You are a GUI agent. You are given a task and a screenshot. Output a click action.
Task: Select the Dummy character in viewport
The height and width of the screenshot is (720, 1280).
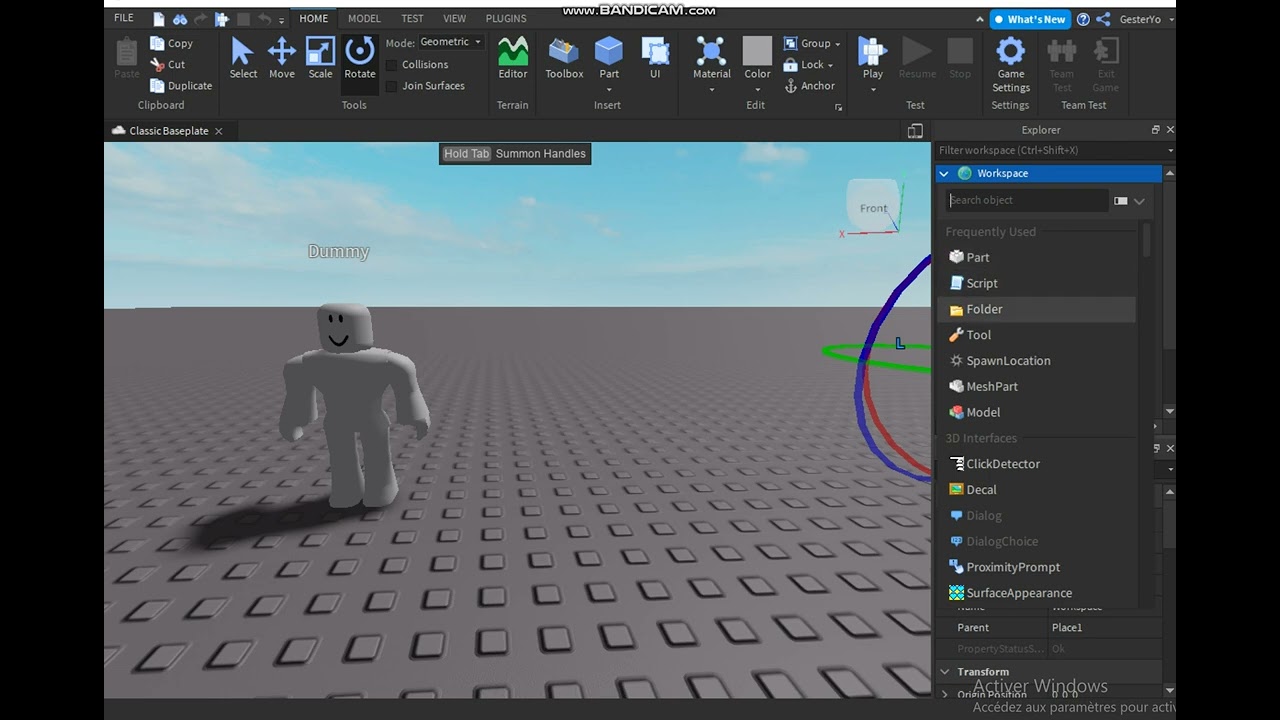[x=354, y=405]
